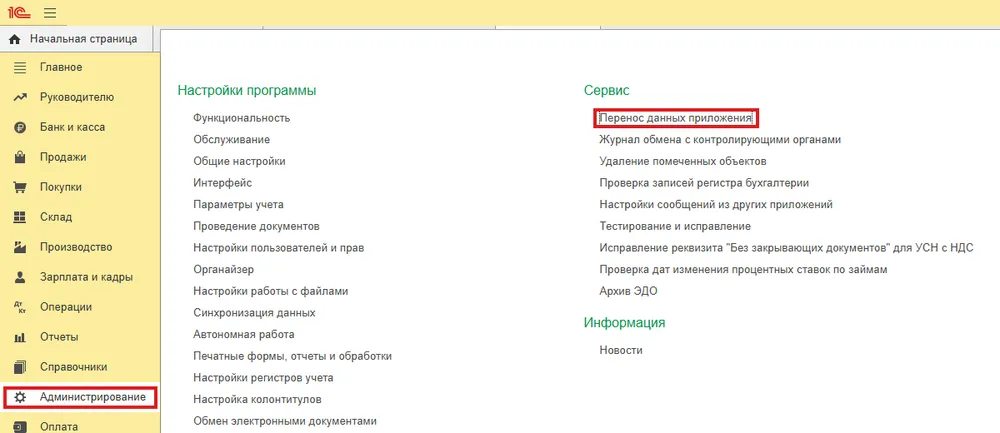Open the Производство section

(76, 247)
